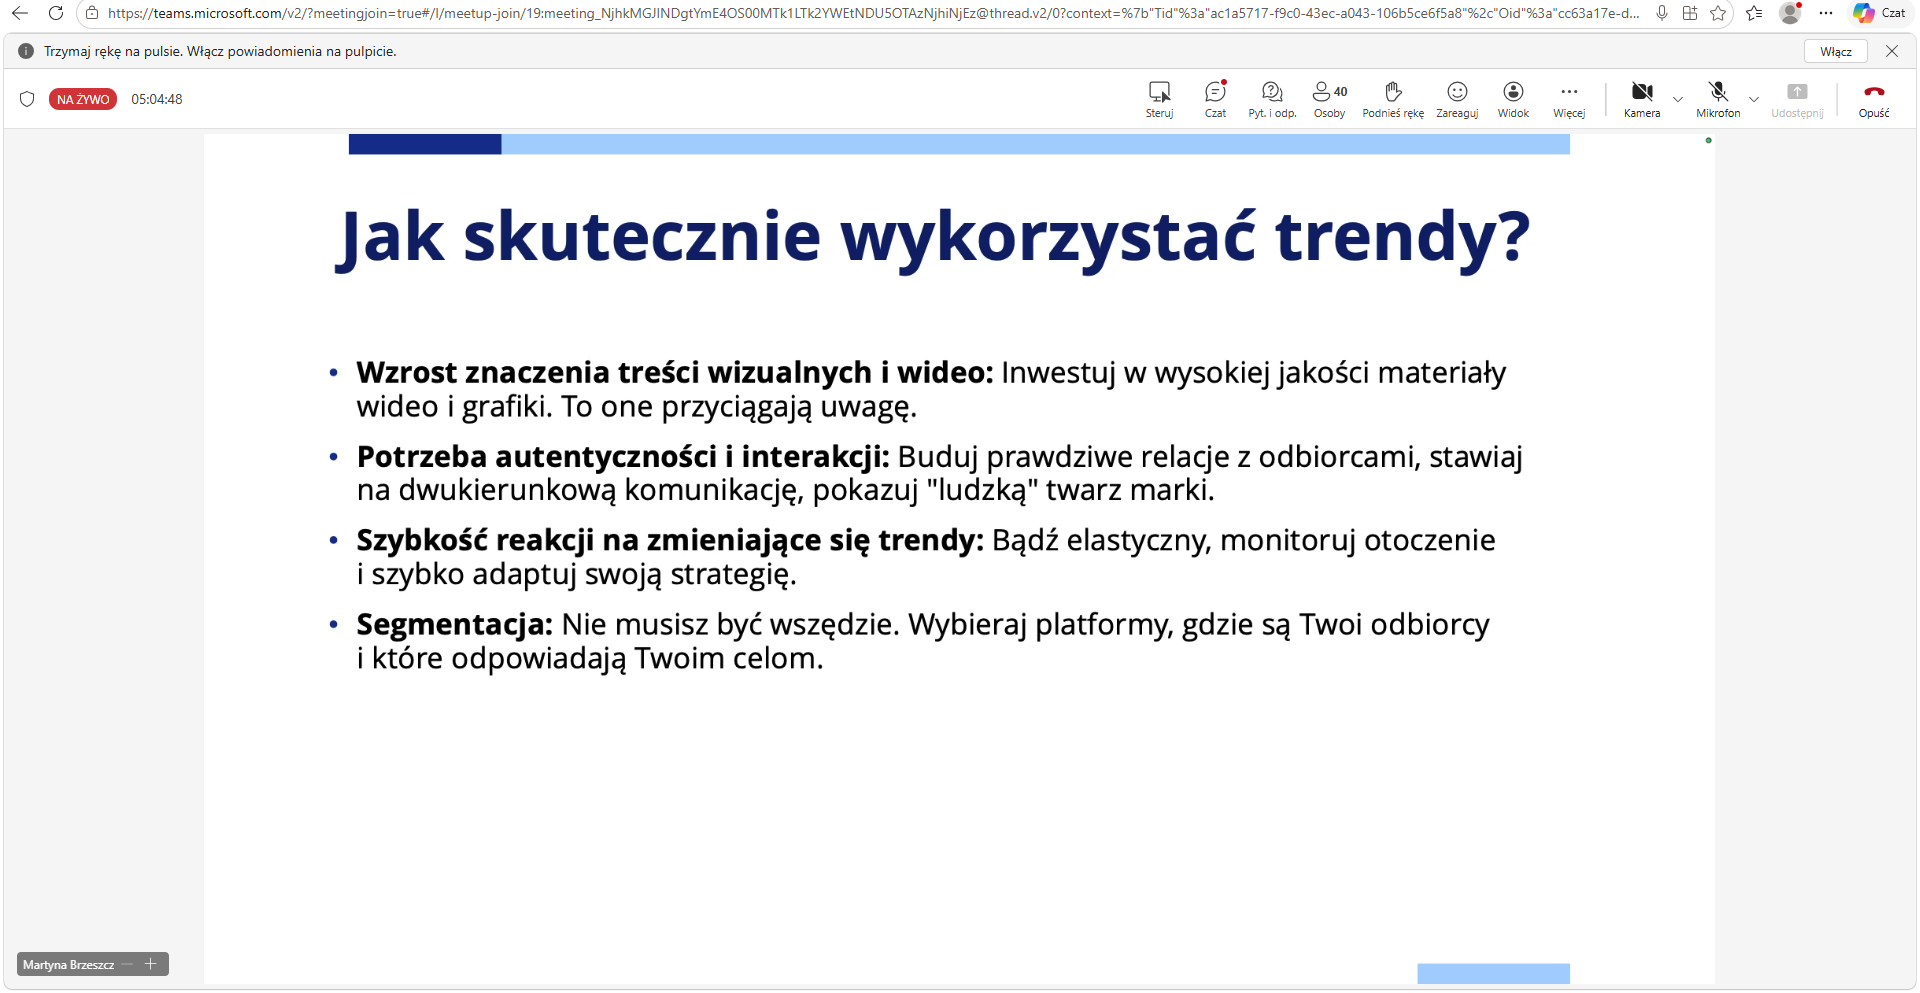The height and width of the screenshot is (993, 1920).
Task: Unmute the Mikrofon
Action: [x=1718, y=99]
